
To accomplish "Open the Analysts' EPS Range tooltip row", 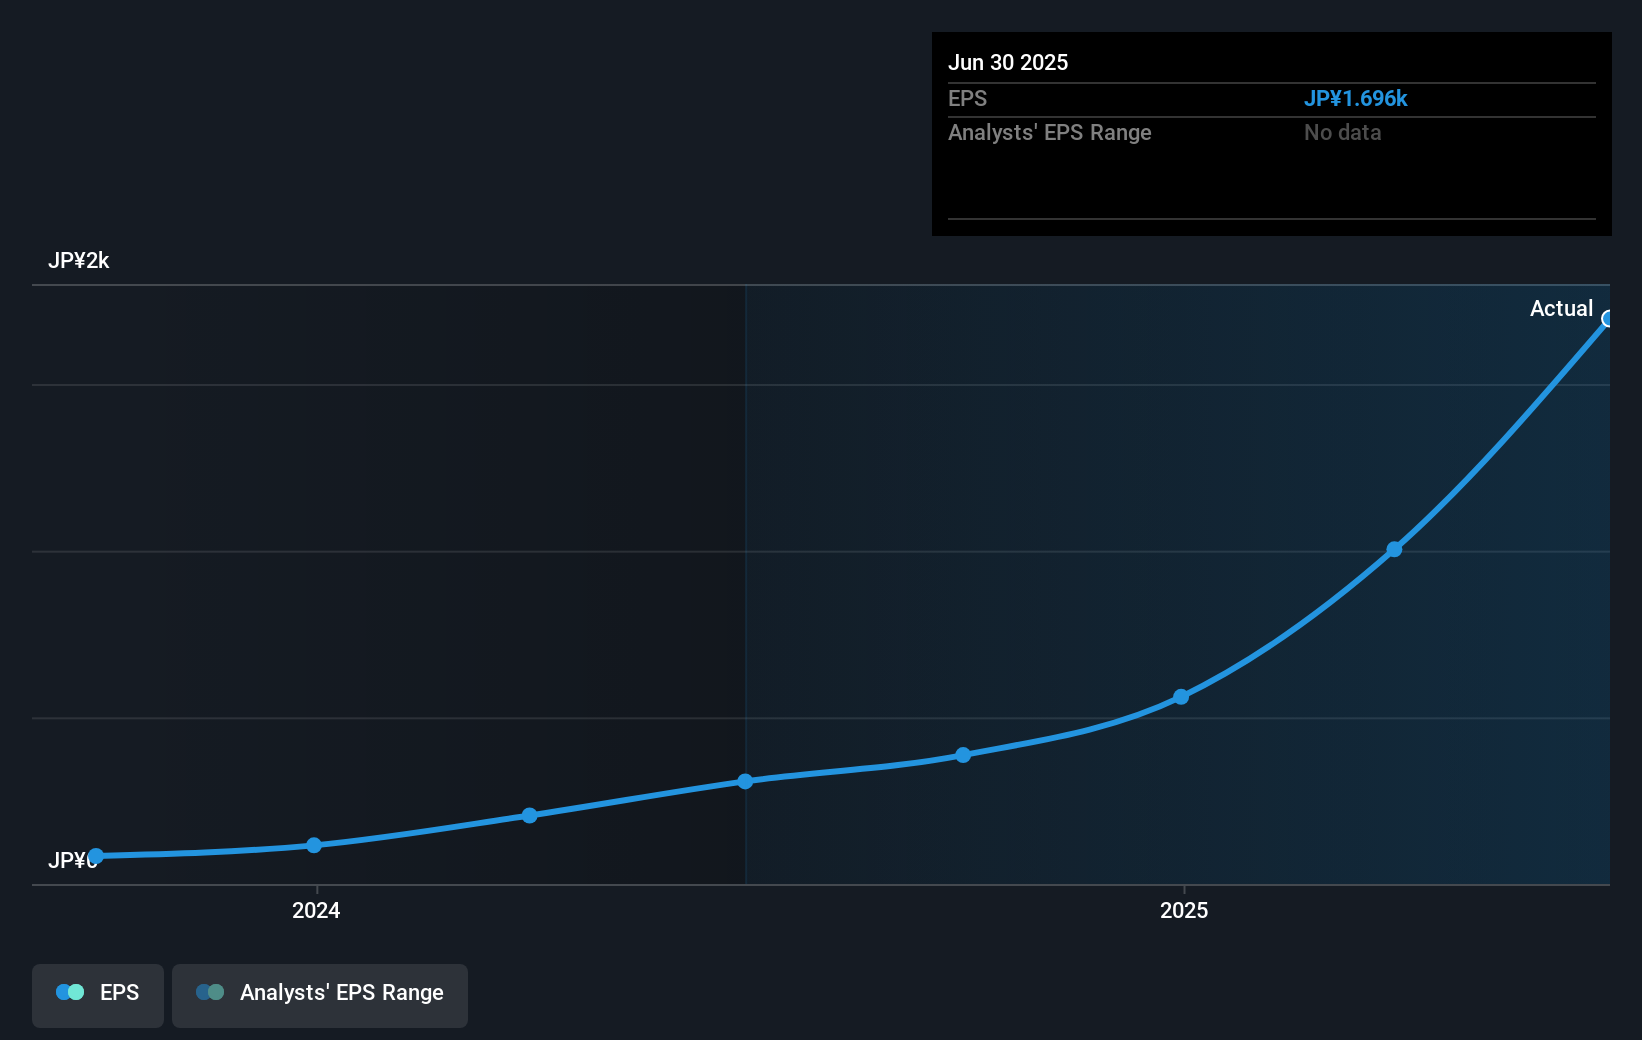I will point(1049,132).
